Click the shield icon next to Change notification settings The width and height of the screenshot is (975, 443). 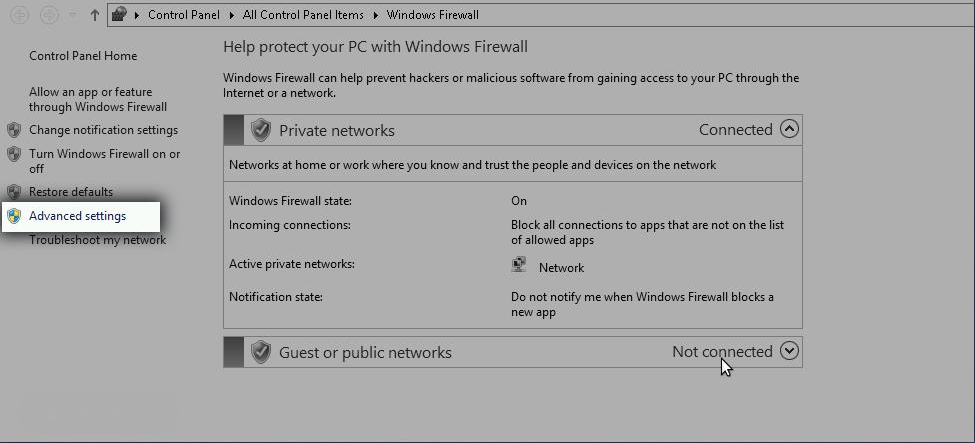click(14, 130)
